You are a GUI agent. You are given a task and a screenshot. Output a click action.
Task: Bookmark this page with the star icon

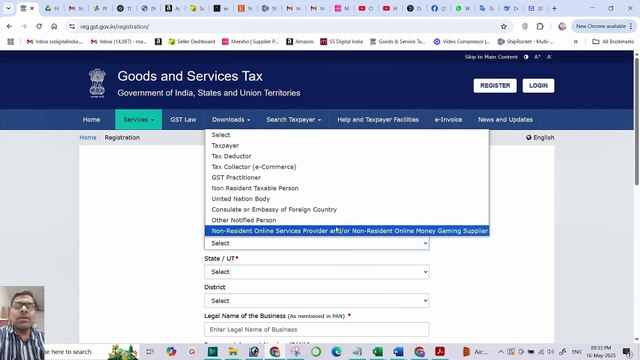[x=504, y=27]
